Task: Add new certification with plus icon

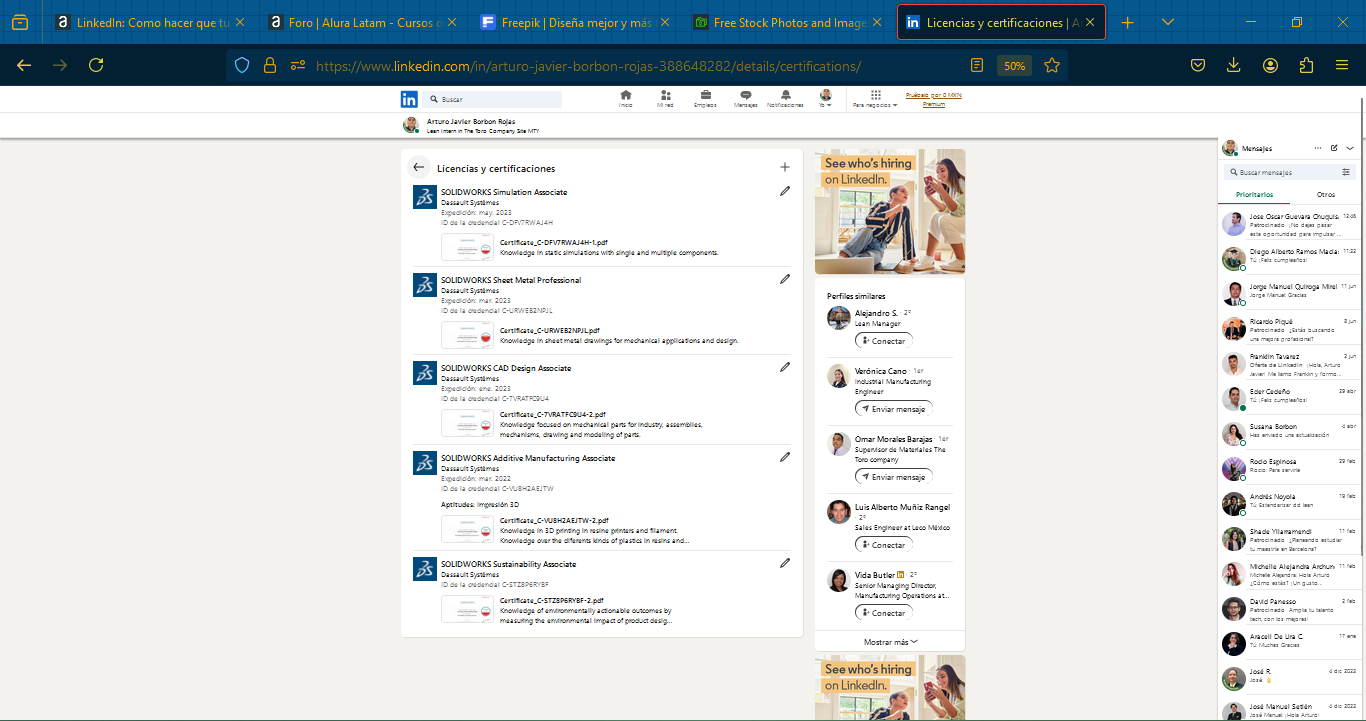Action: pos(785,168)
